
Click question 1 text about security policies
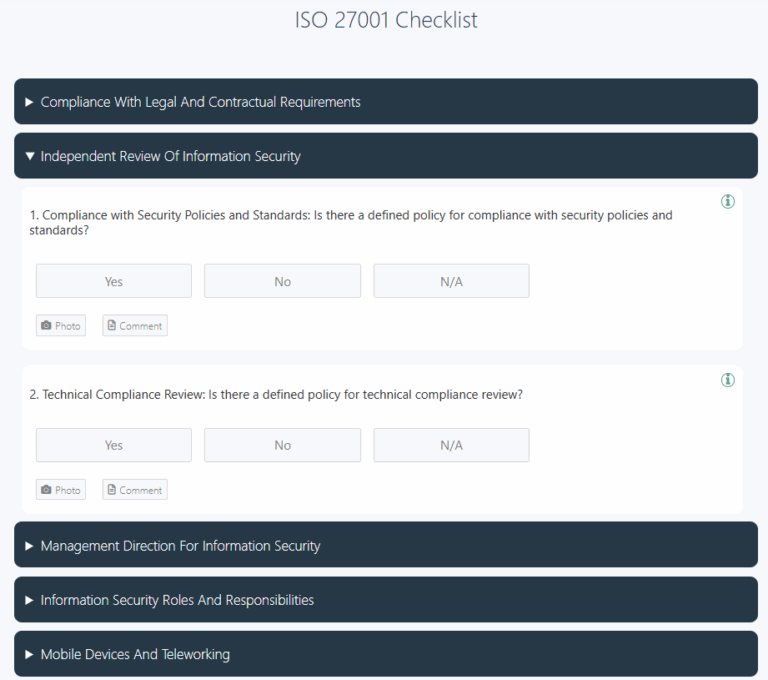click(351, 222)
